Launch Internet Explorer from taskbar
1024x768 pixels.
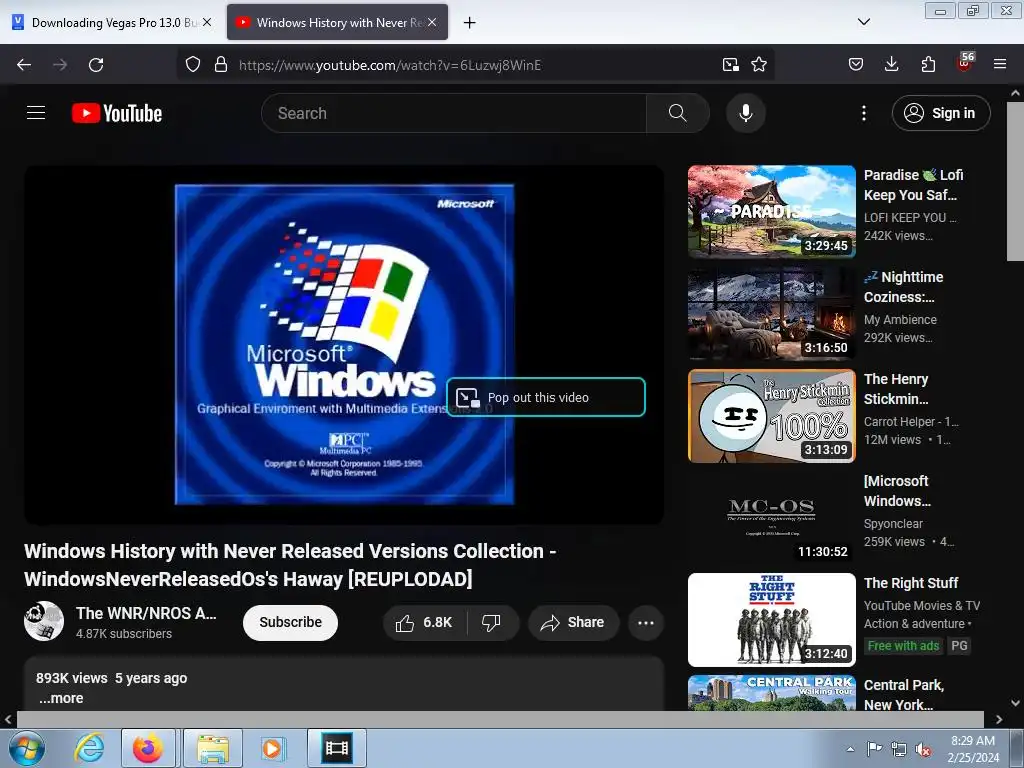pyautogui.click(x=89, y=748)
